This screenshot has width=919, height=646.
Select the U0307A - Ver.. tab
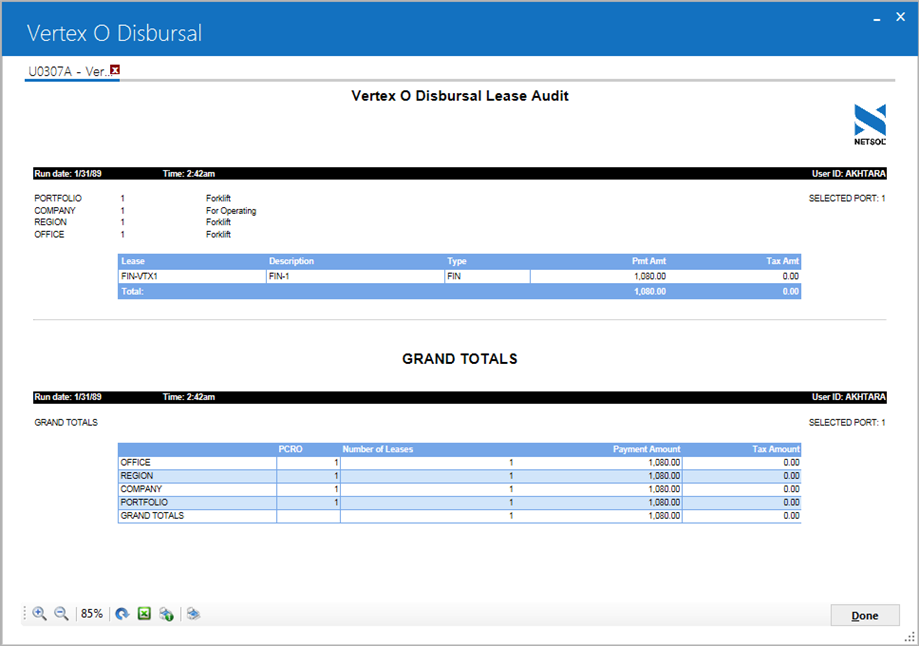tap(67, 72)
